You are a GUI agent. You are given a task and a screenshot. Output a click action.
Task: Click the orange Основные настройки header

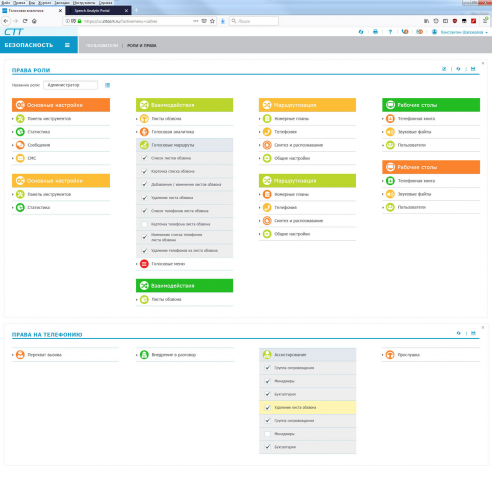pos(61,105)
